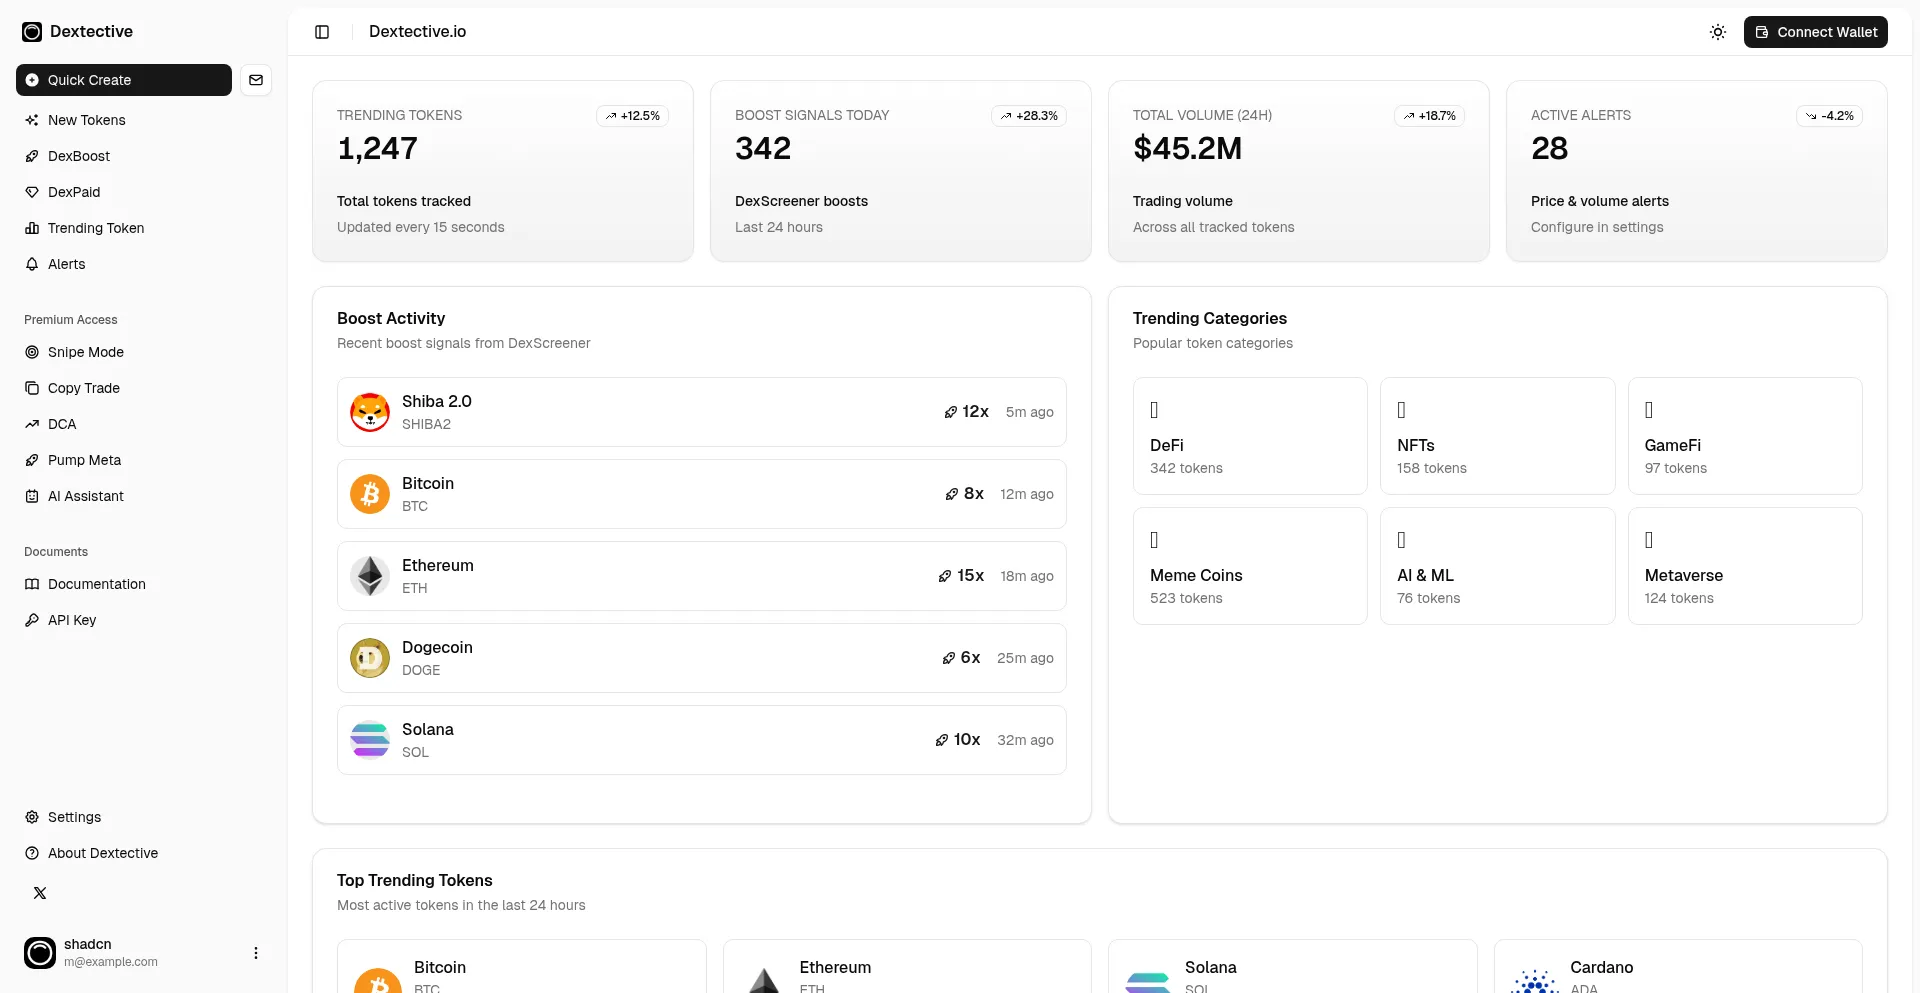Image resolution: width=1920 pixels, height=993 pixels.
Task: Click the Quick Create button
Action: pos(124,80)
